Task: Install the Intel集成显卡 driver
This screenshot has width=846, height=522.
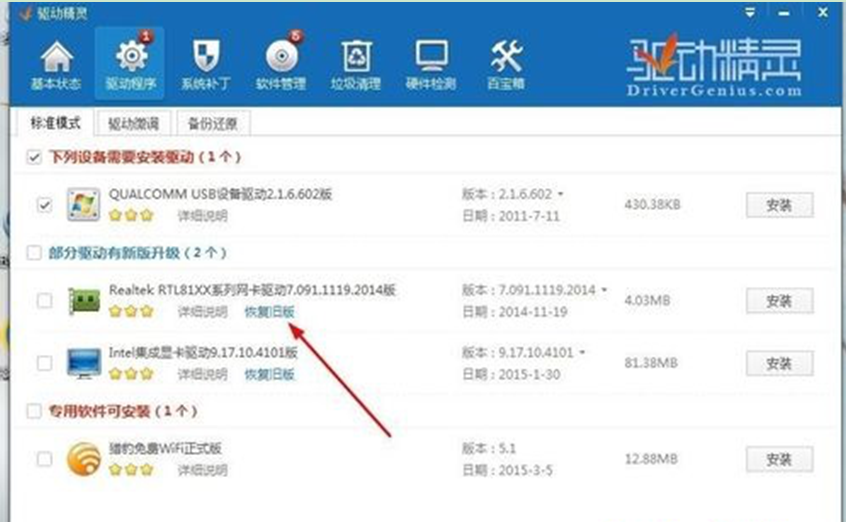Action: [x=779, y=363]
